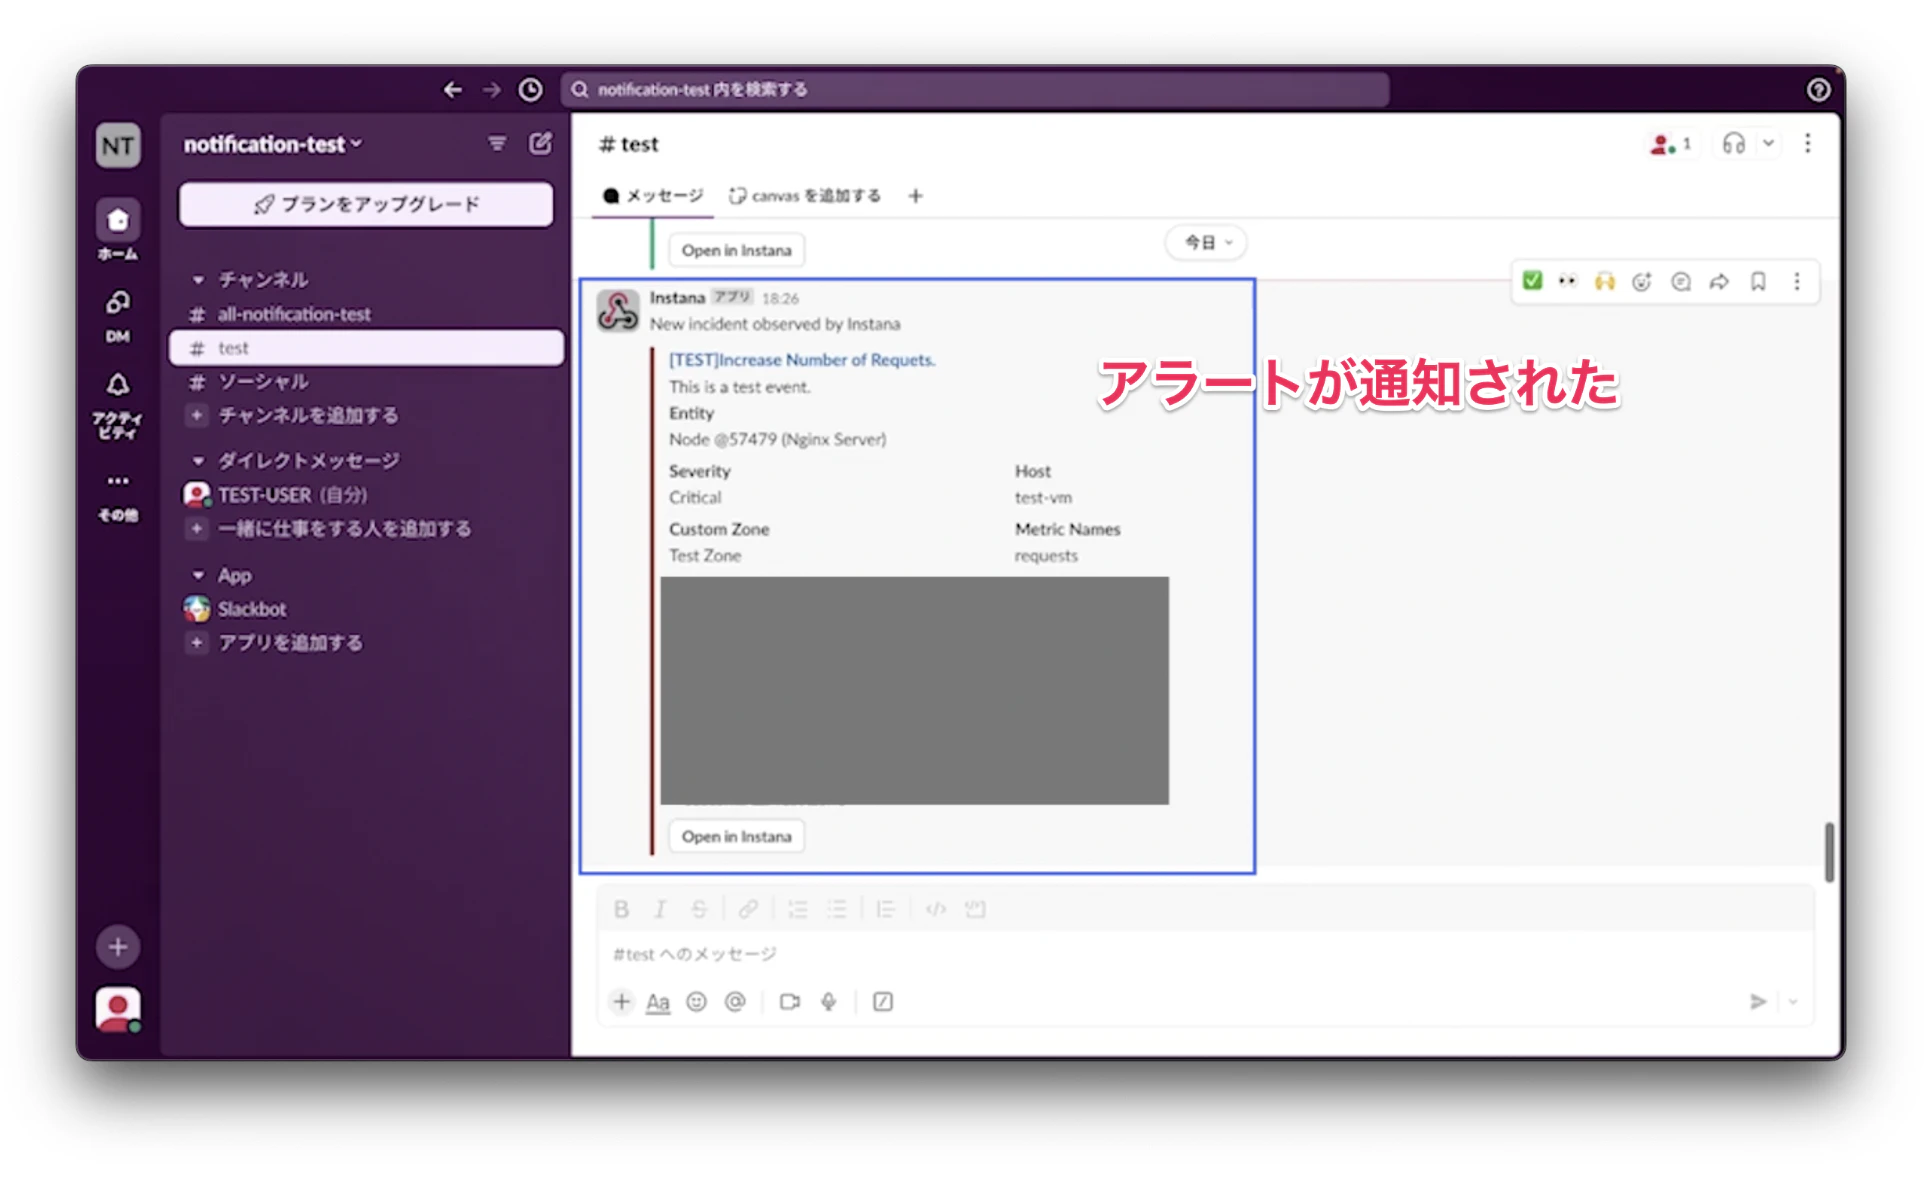Mention someone with the @ icon
This screenshot has width=1932, height=1188.
click(x=735, y=1002)
